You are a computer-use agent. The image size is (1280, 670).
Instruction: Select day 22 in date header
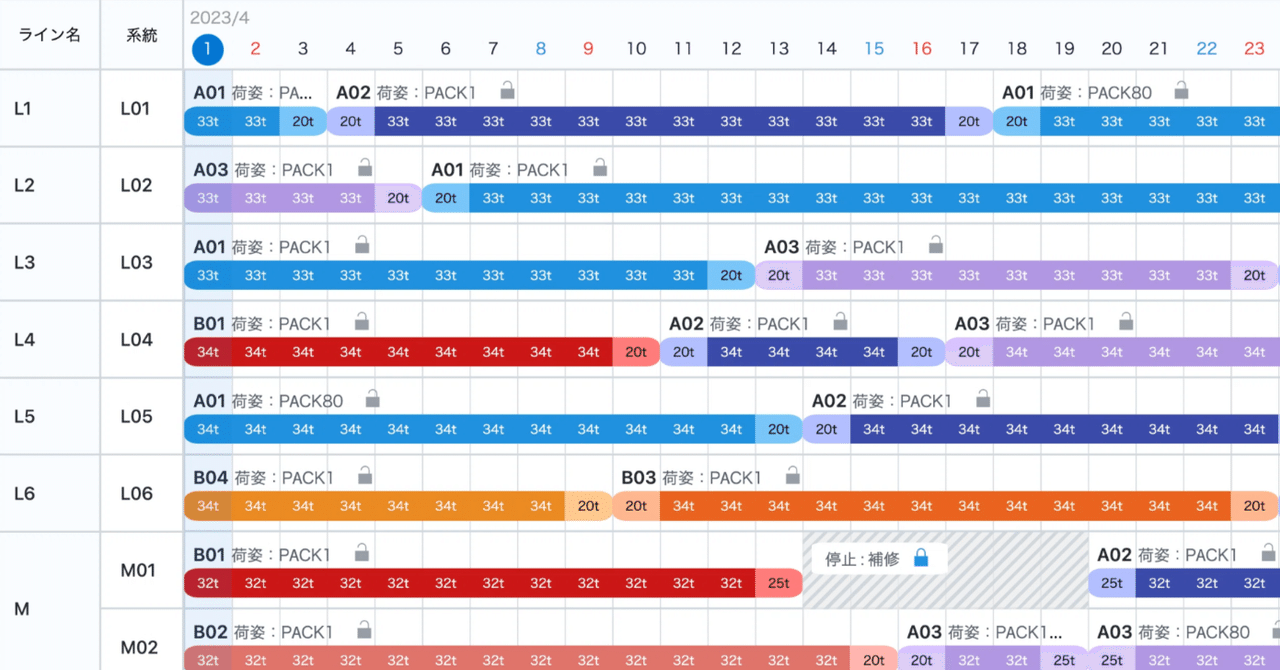1207,49
